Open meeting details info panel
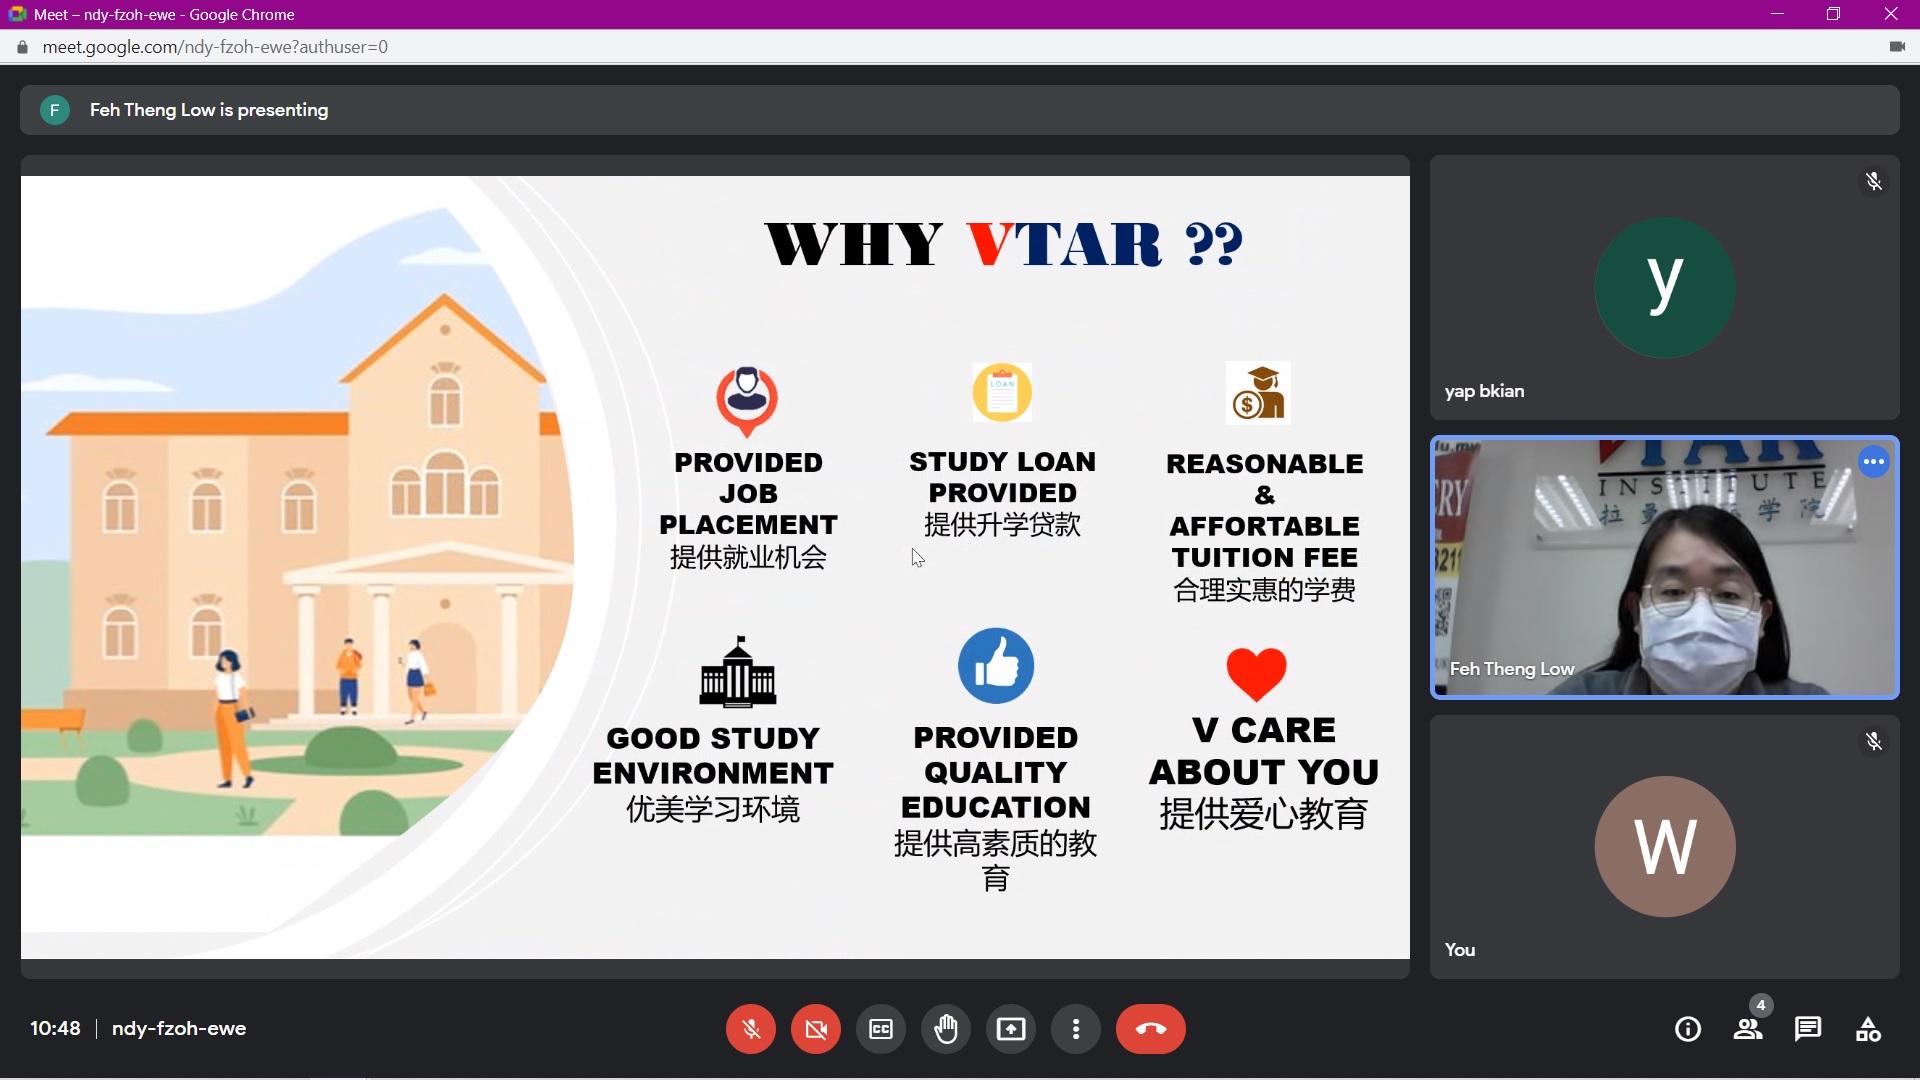 [x=1688, y=1029]
